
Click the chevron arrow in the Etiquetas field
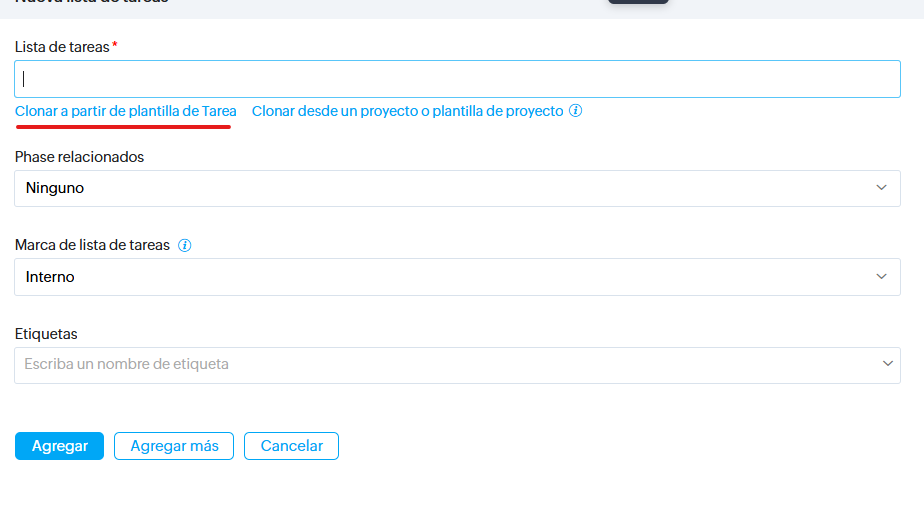pyautogui.click(x=887, y=365)
